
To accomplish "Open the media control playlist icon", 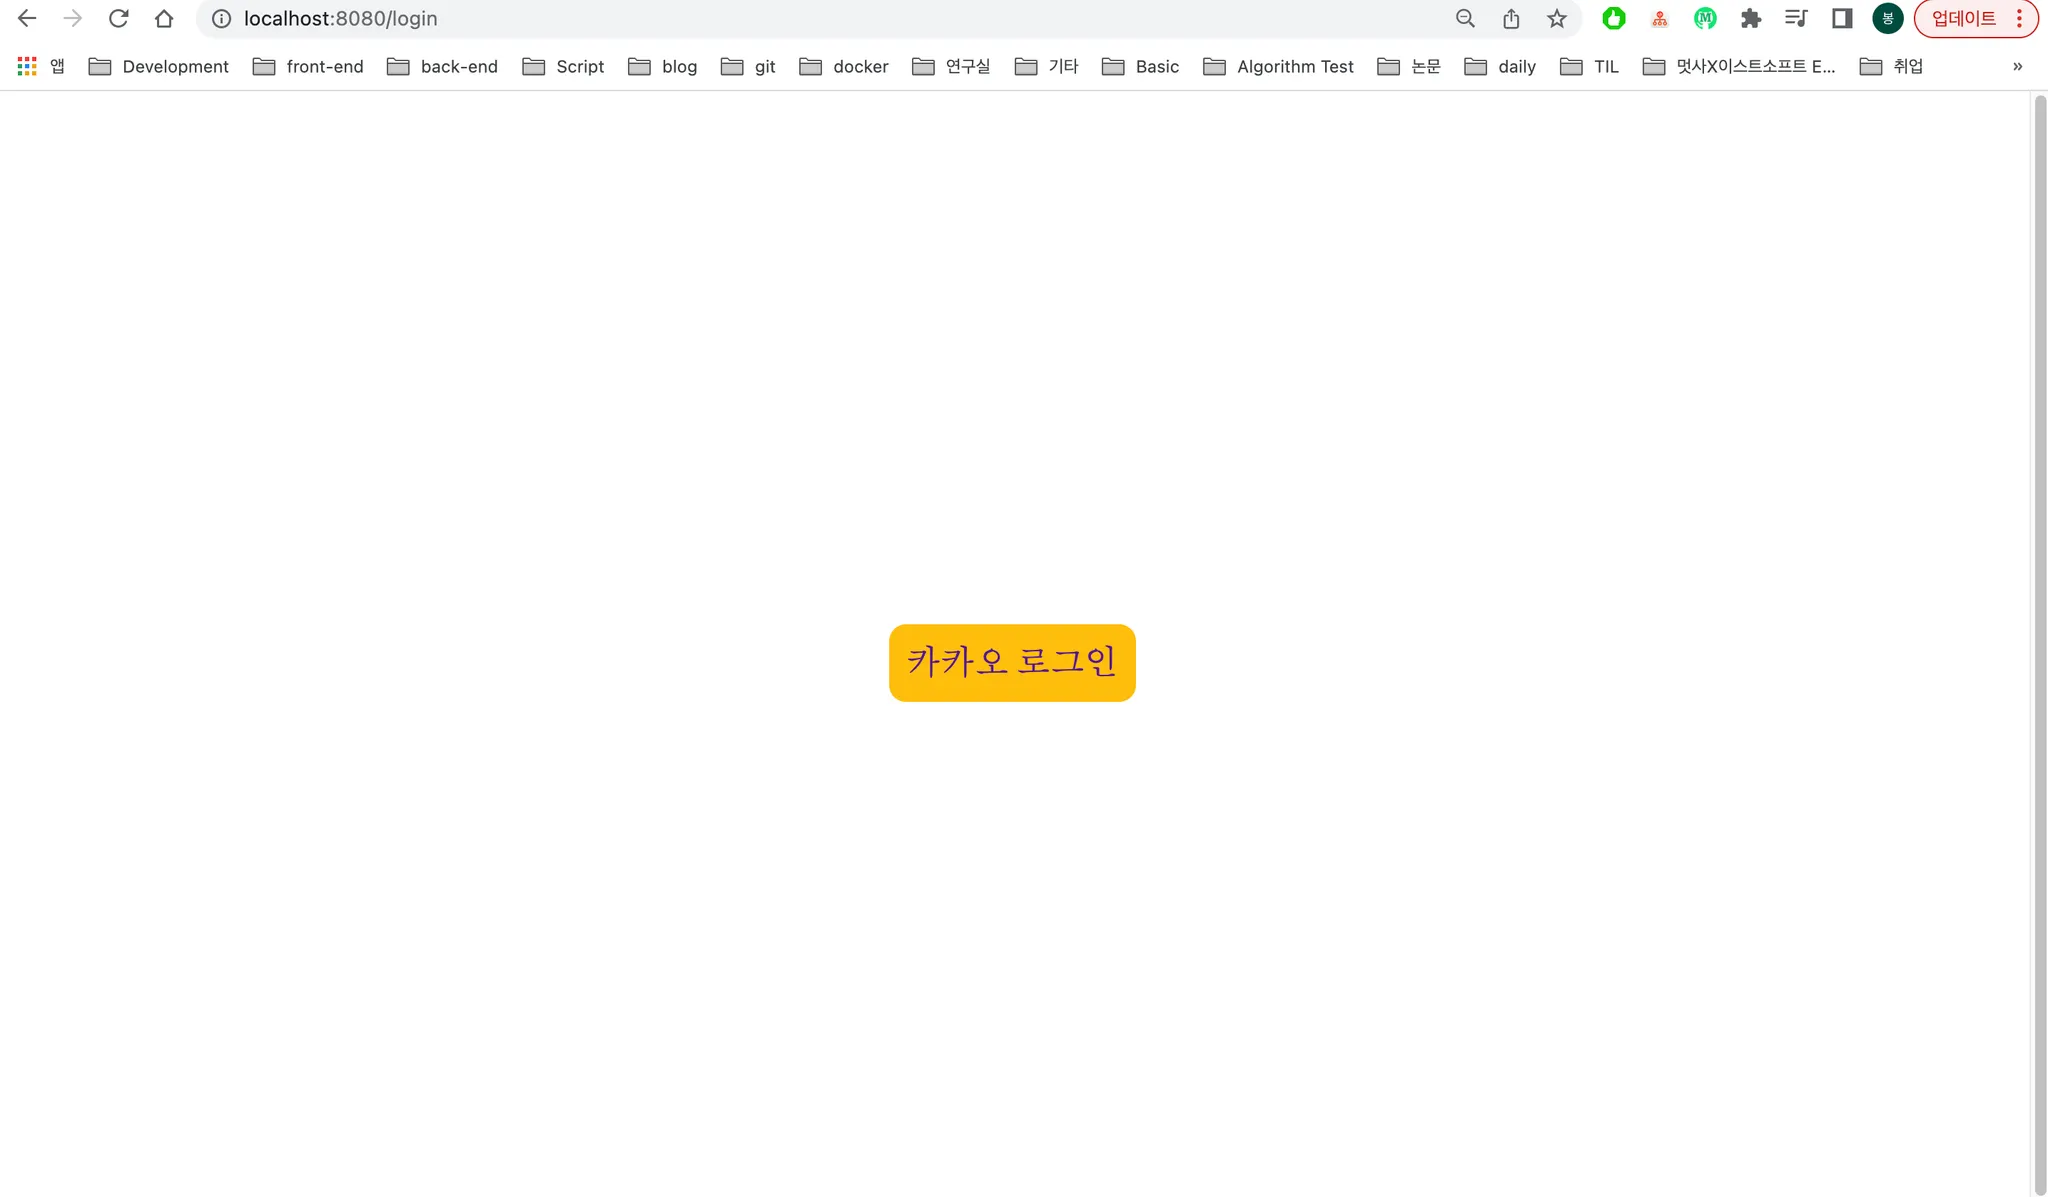I will pos(1796,19).
